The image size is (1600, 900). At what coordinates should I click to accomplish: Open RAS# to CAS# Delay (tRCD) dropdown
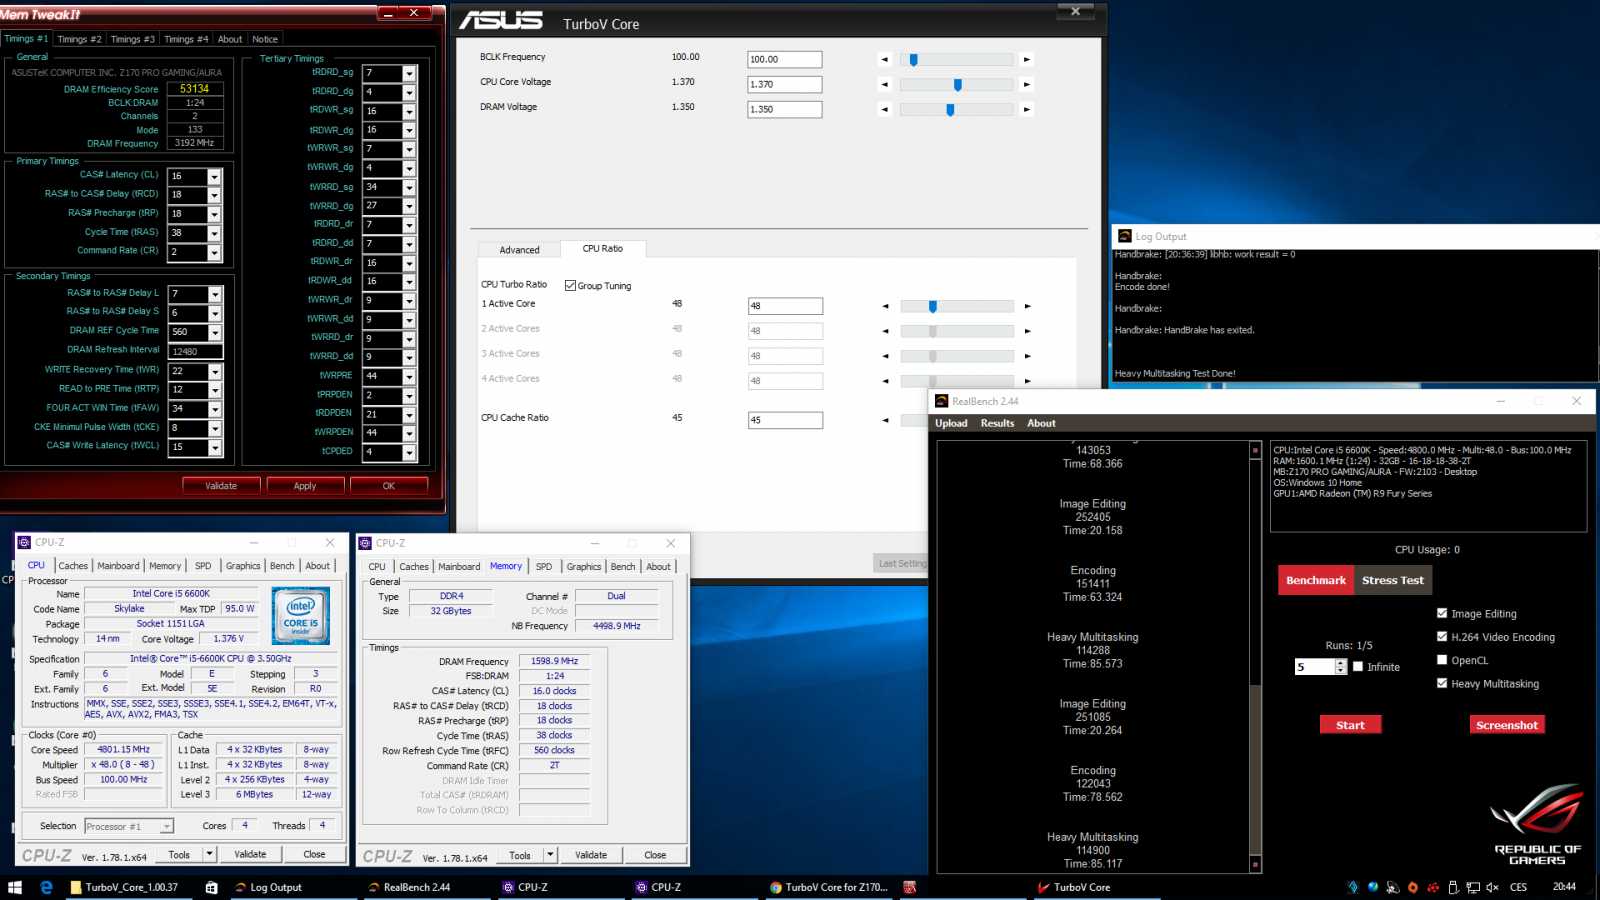click(214, 195)
